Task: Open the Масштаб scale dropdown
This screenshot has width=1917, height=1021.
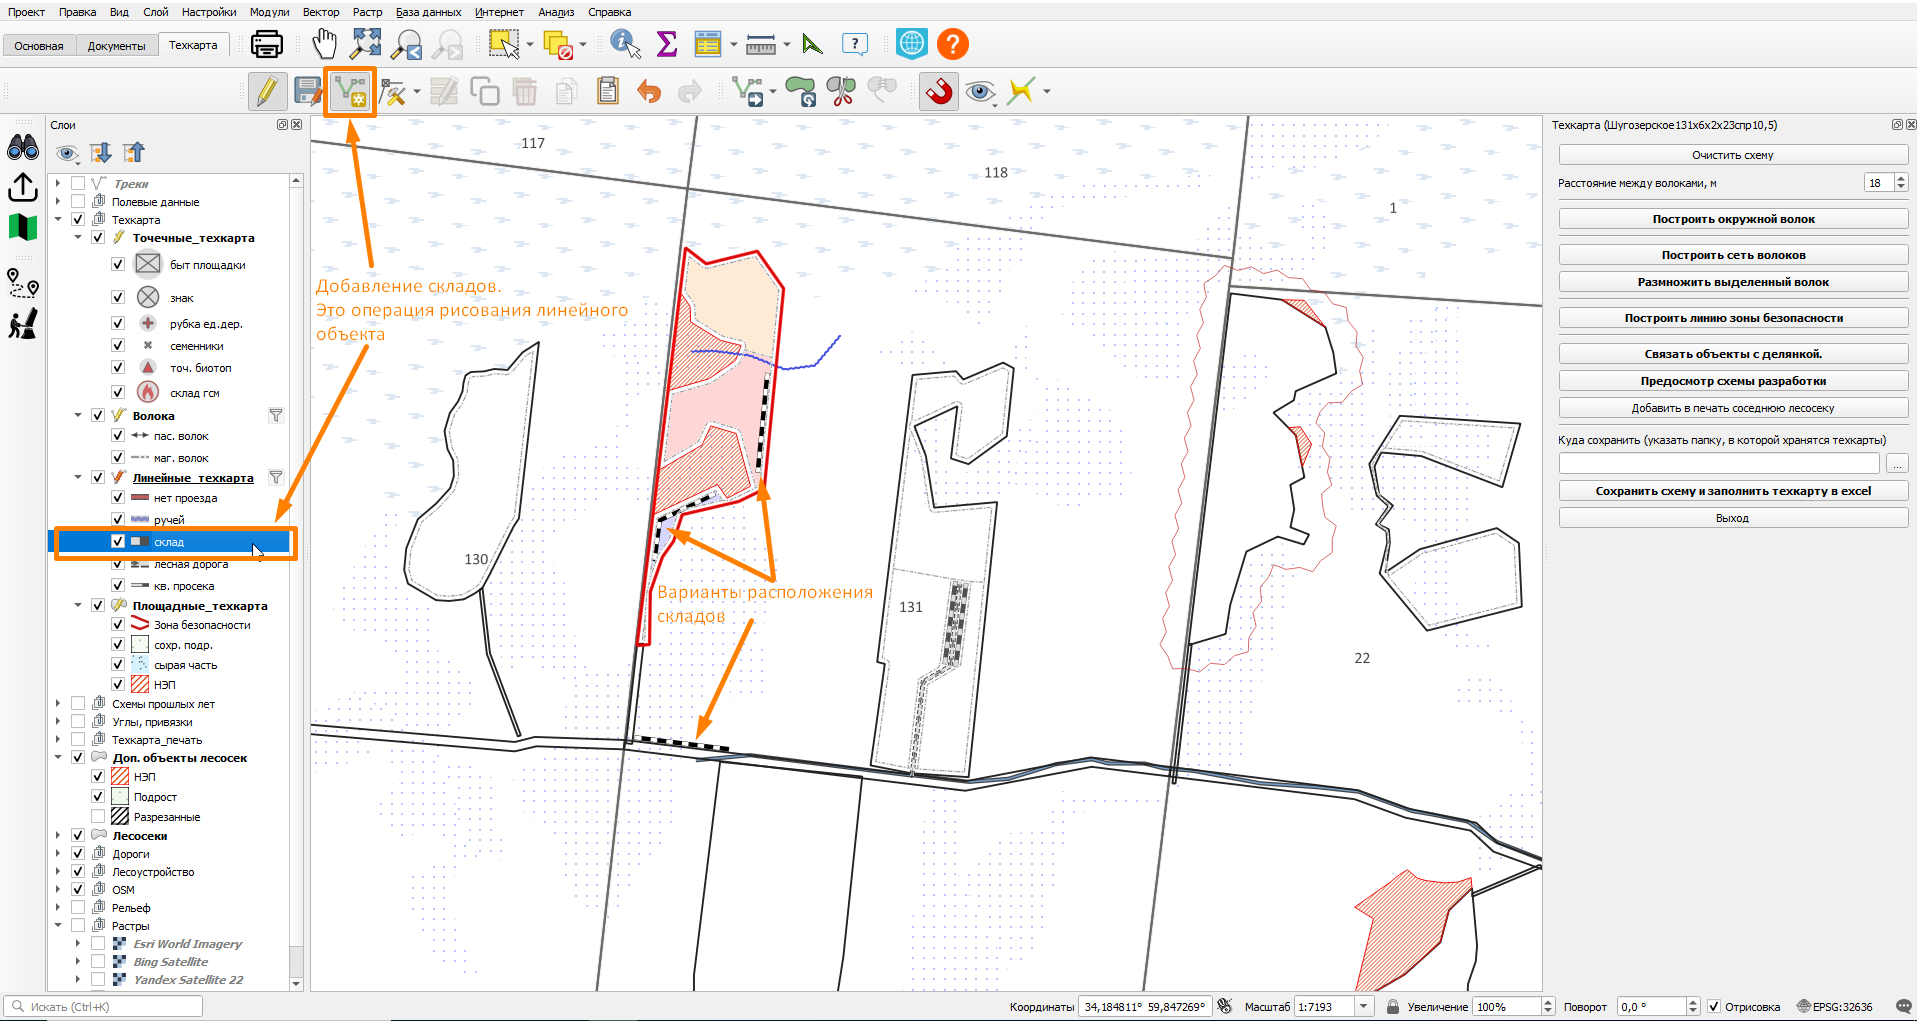Action: [x=1363, y=1007]
